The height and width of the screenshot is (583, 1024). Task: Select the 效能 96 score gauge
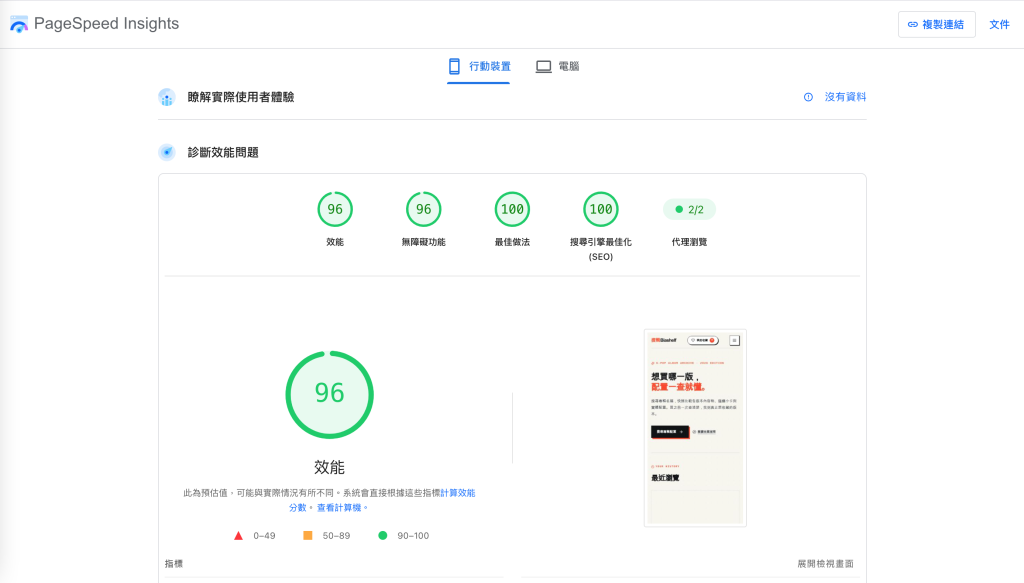[335, 209]
